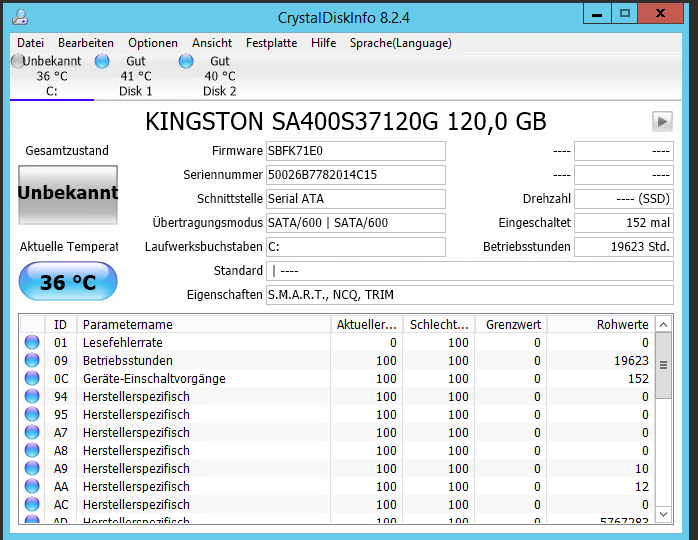
Task: Click the scrollbar up arrow in SMART list
Action: pyautogui.click(x=663, y=325)
